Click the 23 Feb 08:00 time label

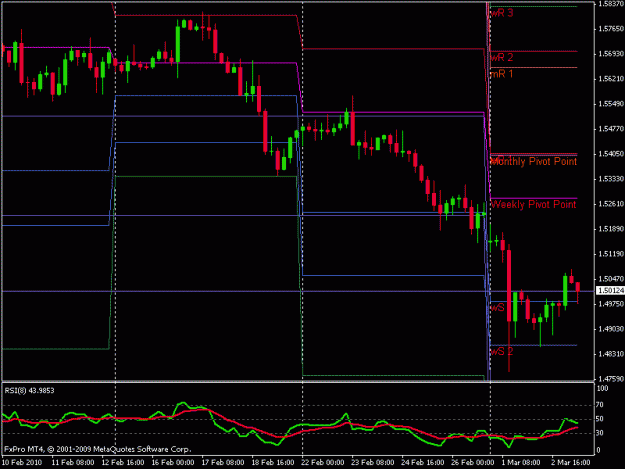[x=373, y=463]
